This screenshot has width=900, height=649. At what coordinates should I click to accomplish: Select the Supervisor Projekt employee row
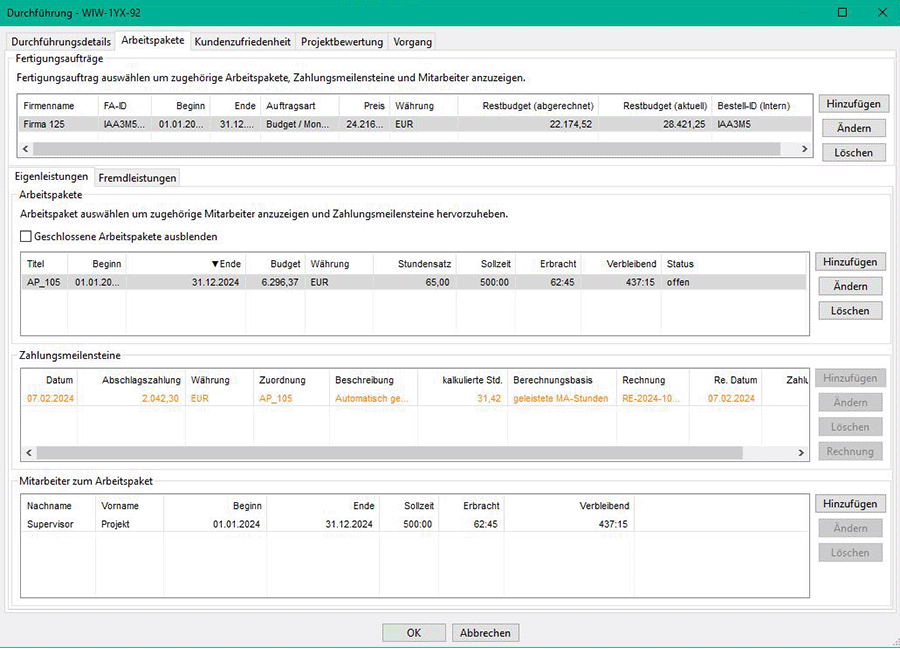pyautogui.click(x=300, y=524)
